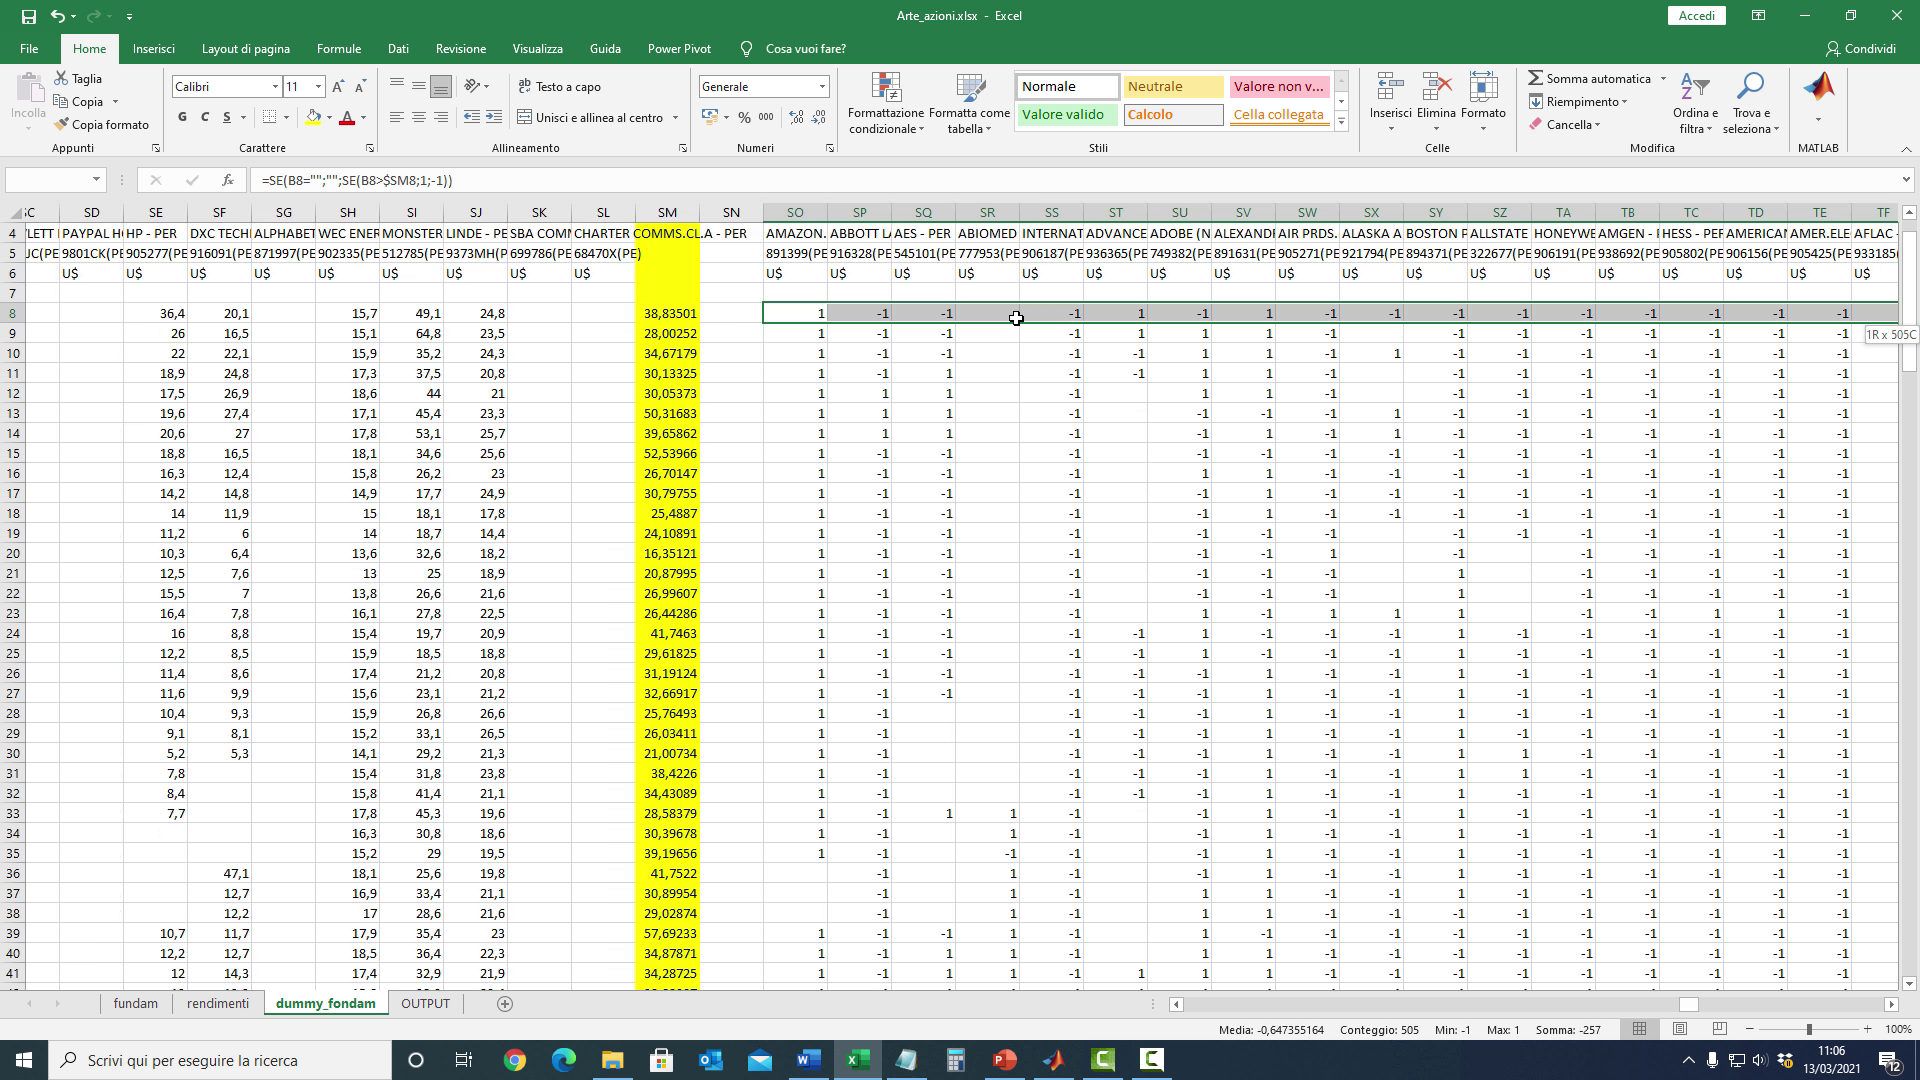Center text horizontally icon

coord(419,118)
